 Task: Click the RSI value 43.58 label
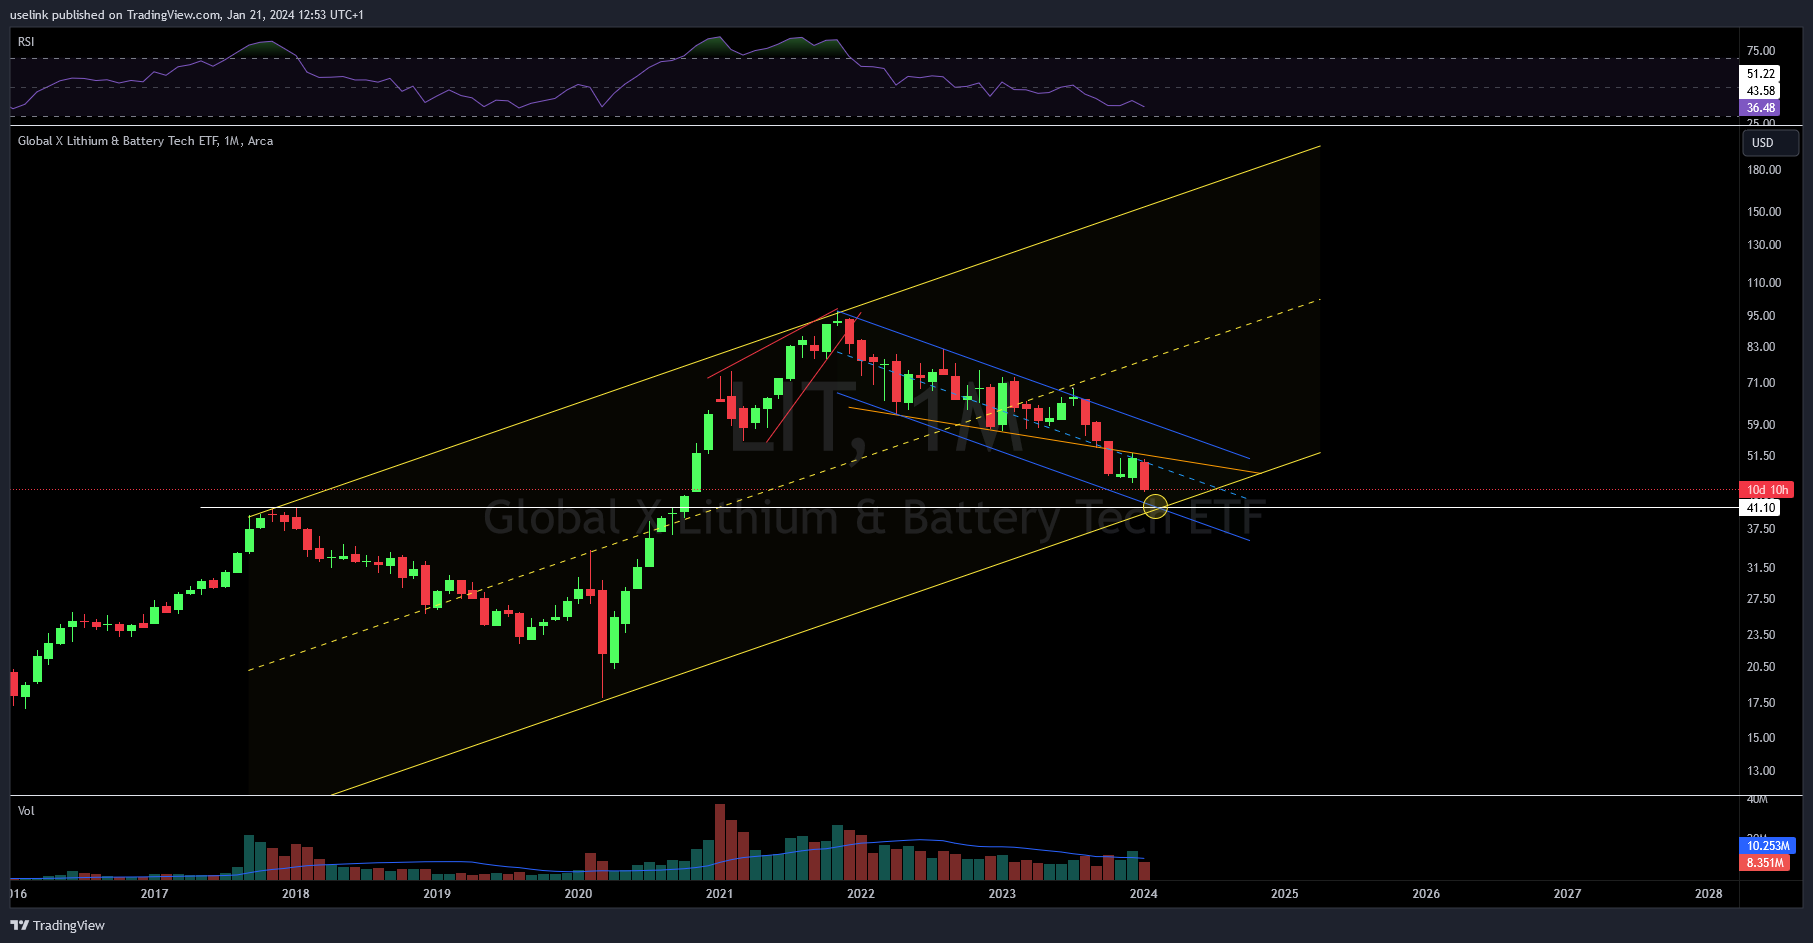pyautogui.click(x=1760, y=91)
